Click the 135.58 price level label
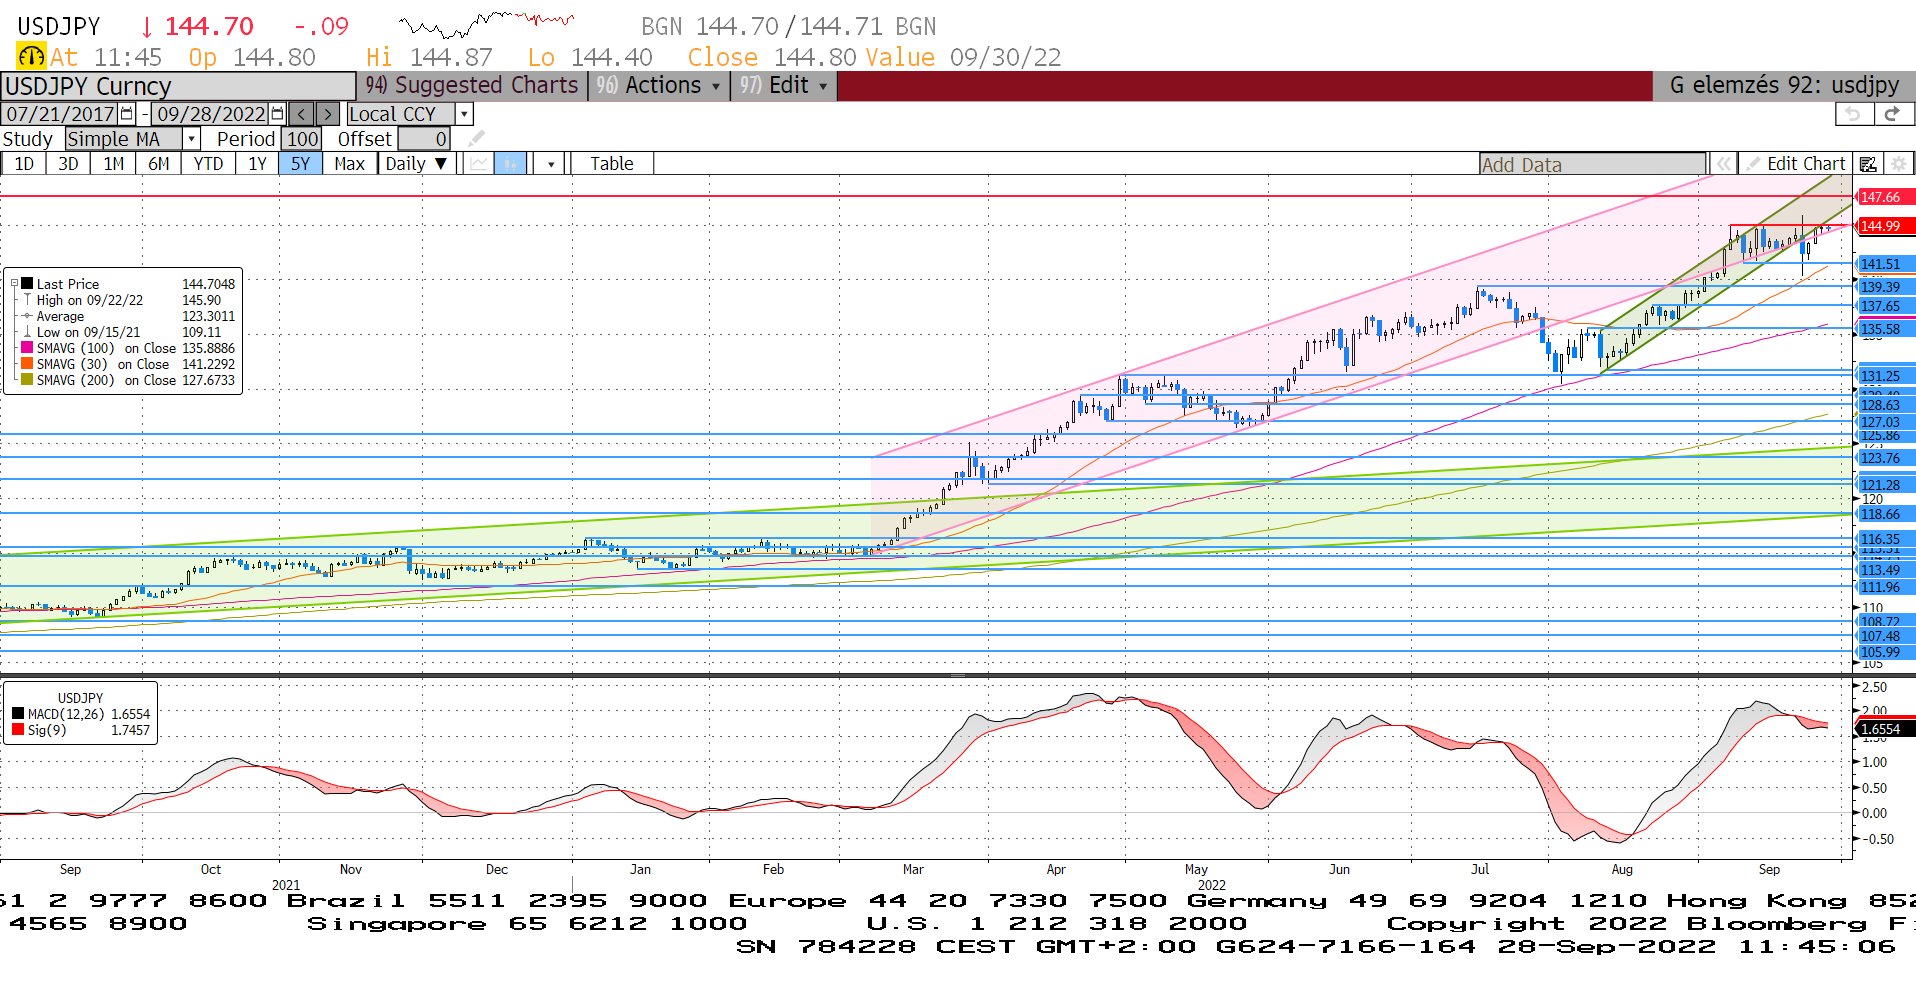This screenshot has height=1002, width=1916. pyautogui.click(x=1884, y=329)
